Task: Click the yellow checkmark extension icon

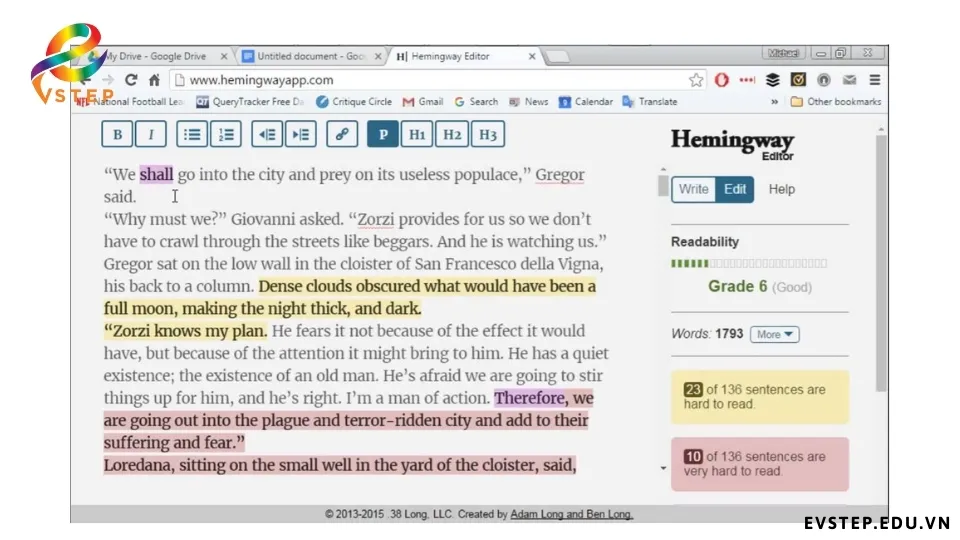Action: (798, 80)
